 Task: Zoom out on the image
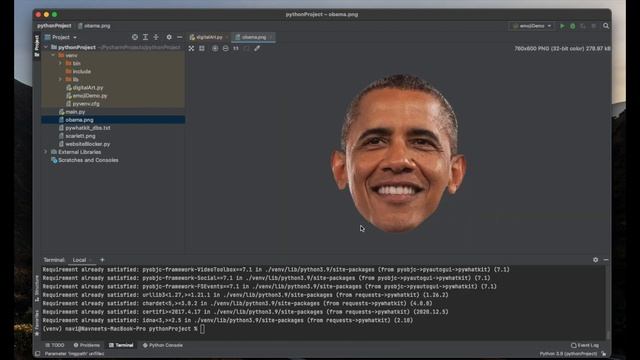(226, 48)
